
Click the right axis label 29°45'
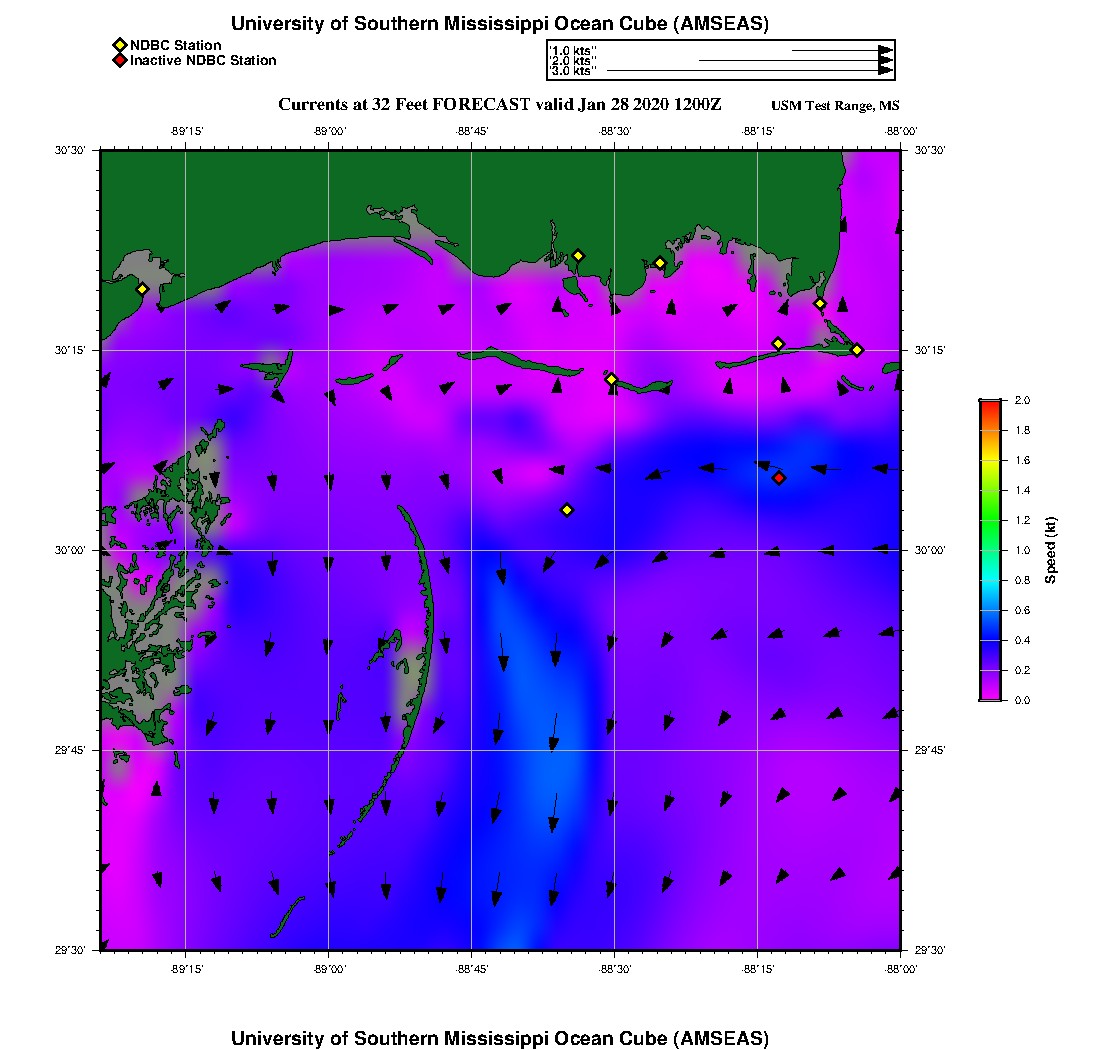[x=930, y=751]
